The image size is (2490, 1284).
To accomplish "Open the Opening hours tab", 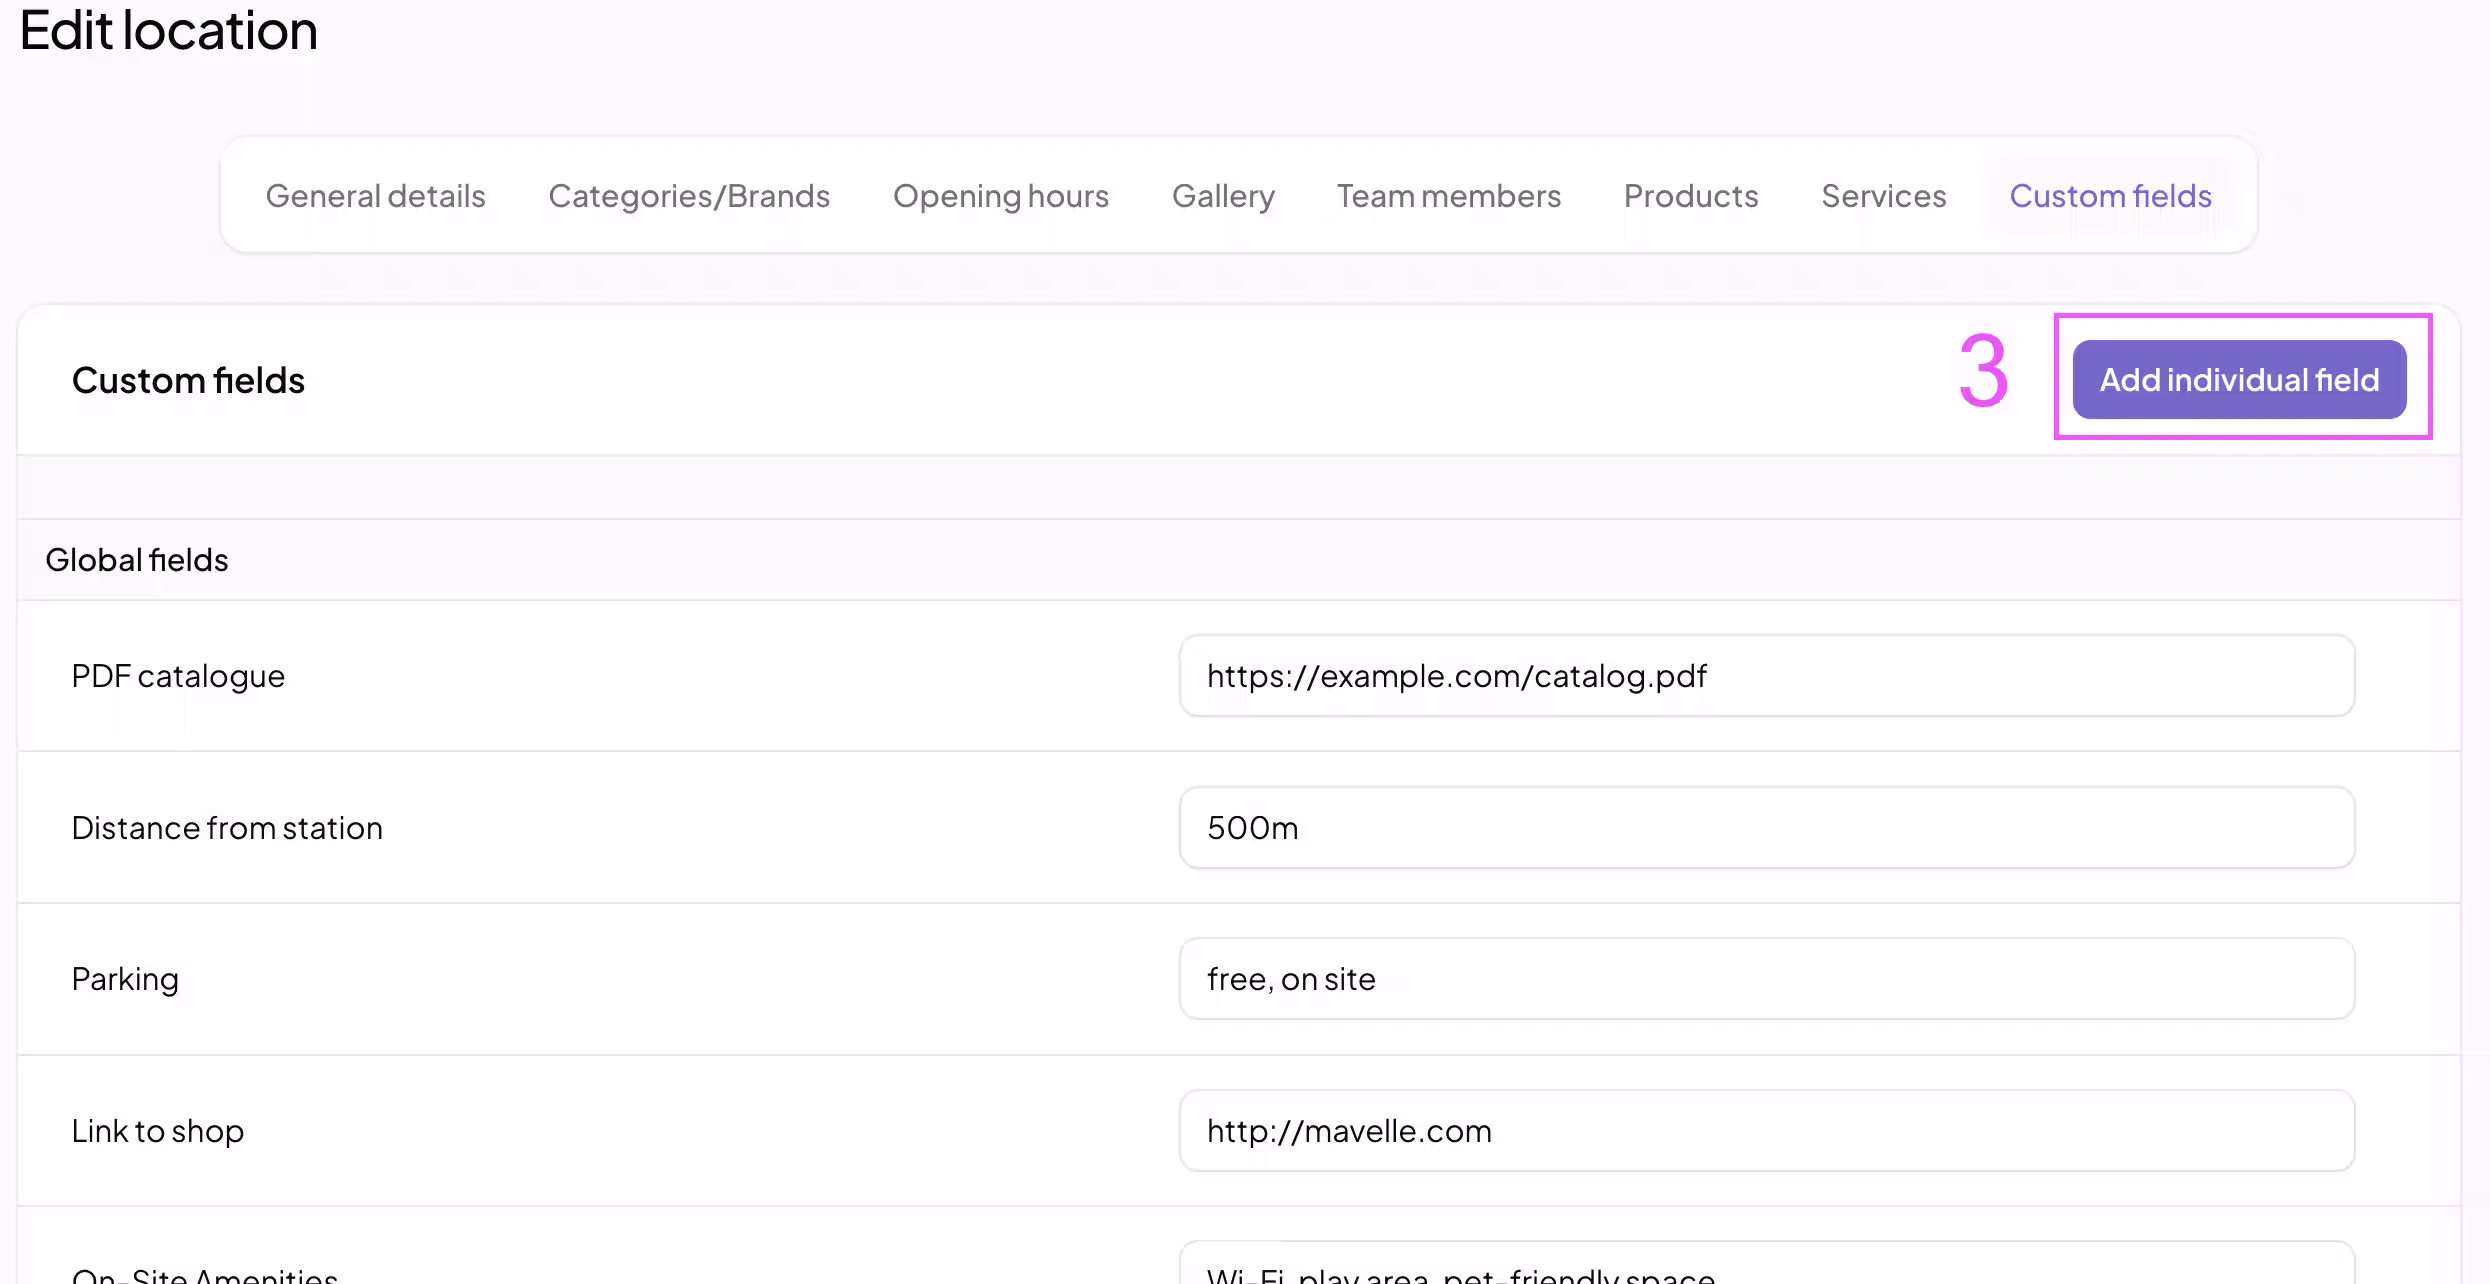I will click(1000, 196).
